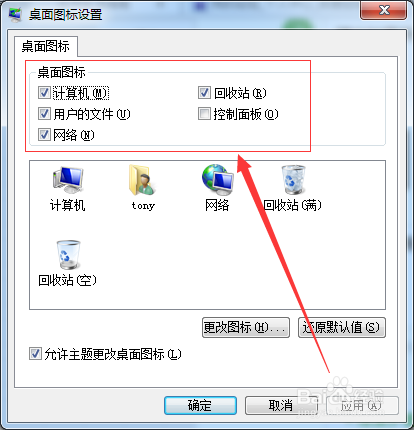
Task: Select the 计算机 computer icon in preview
Action: coord(68,180)
